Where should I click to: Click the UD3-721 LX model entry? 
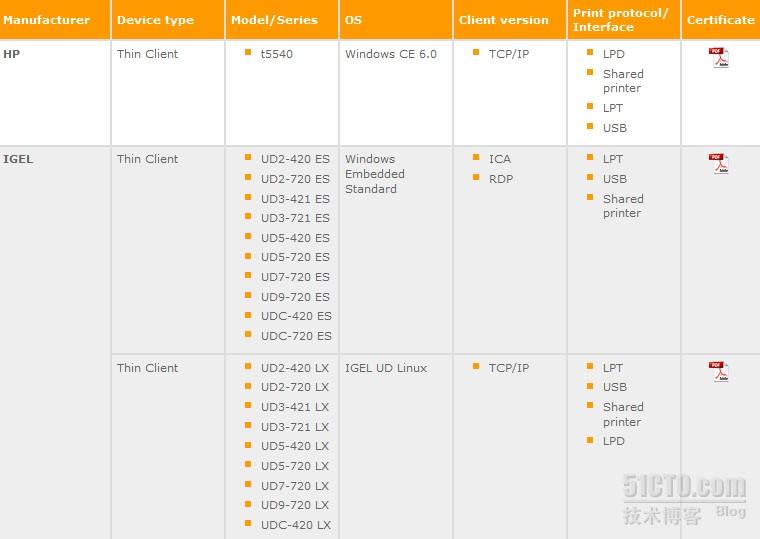pos(295,427)
